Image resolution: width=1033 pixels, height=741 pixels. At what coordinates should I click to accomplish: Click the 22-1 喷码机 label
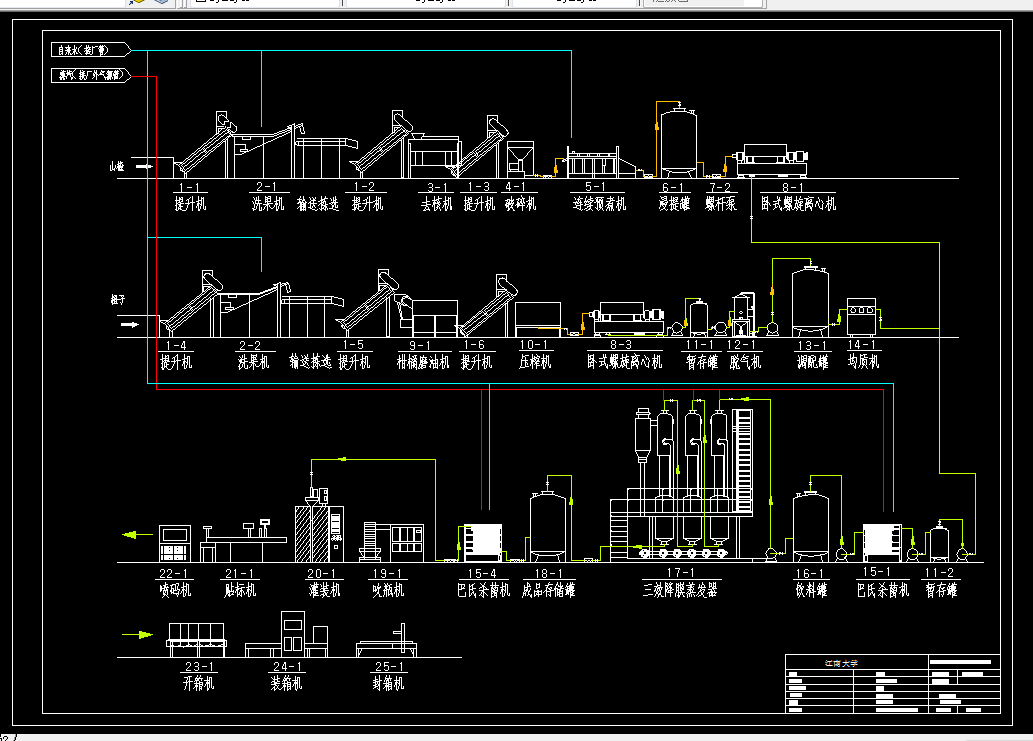175,583
